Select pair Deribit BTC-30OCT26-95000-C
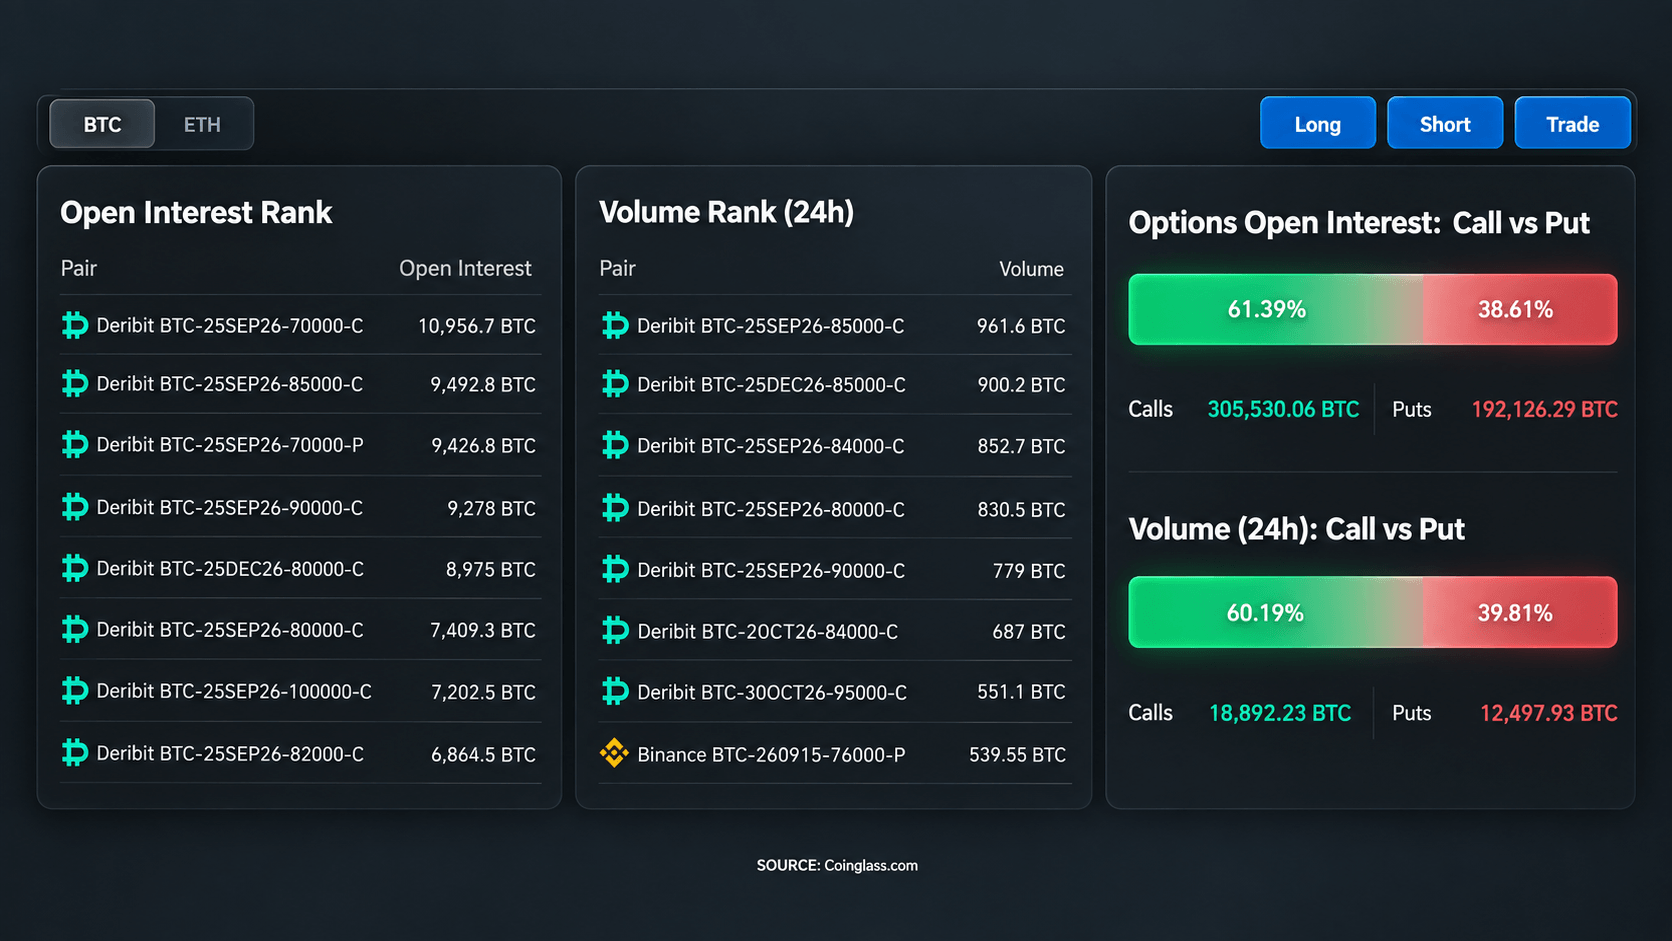The image size is (1672, 941). (x=772, y=692)
